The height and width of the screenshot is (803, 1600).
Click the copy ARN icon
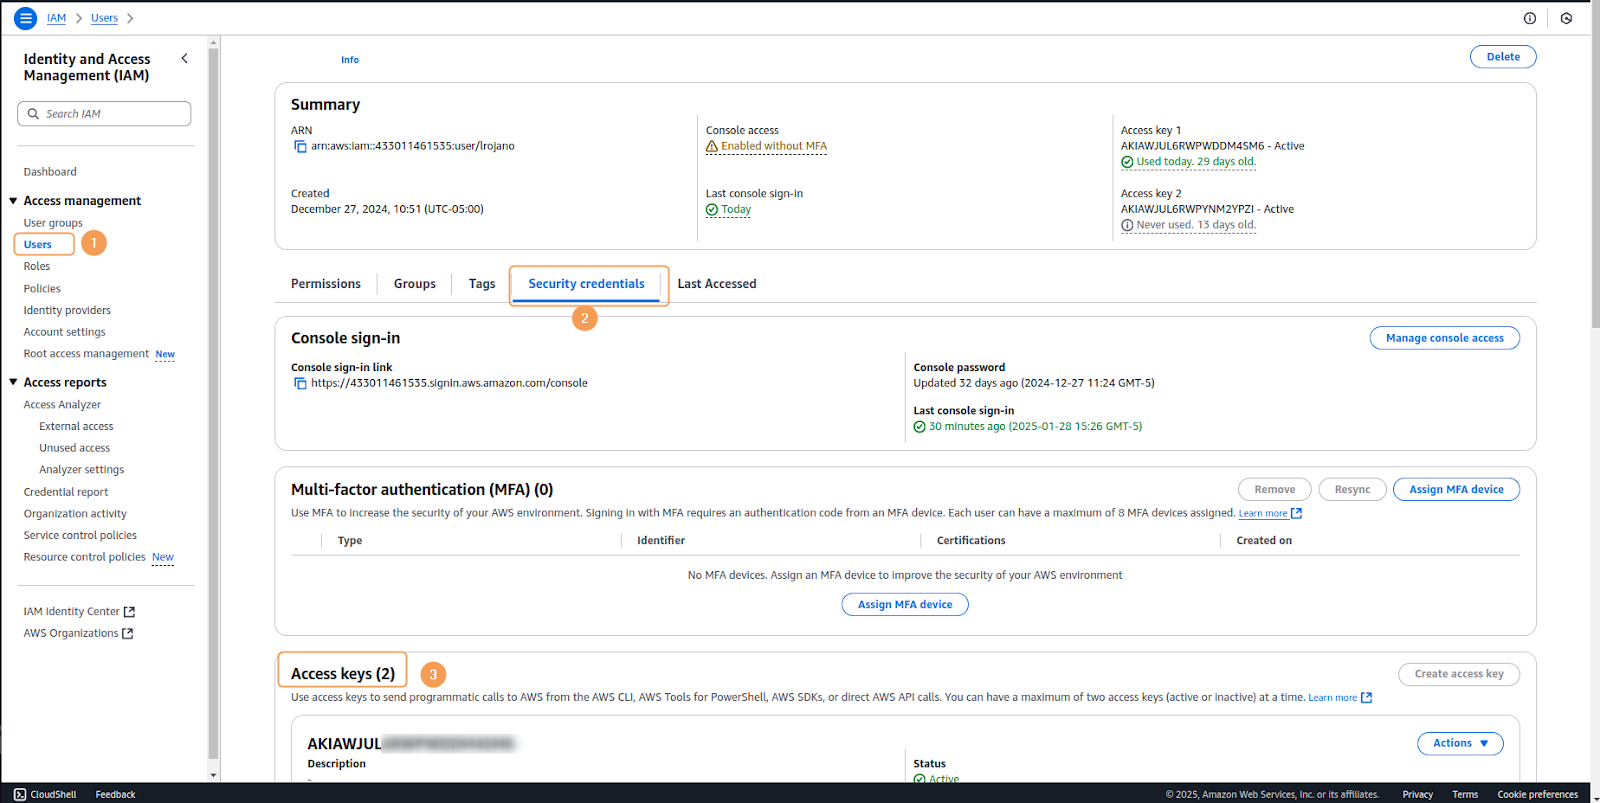(x=300, y=146)
